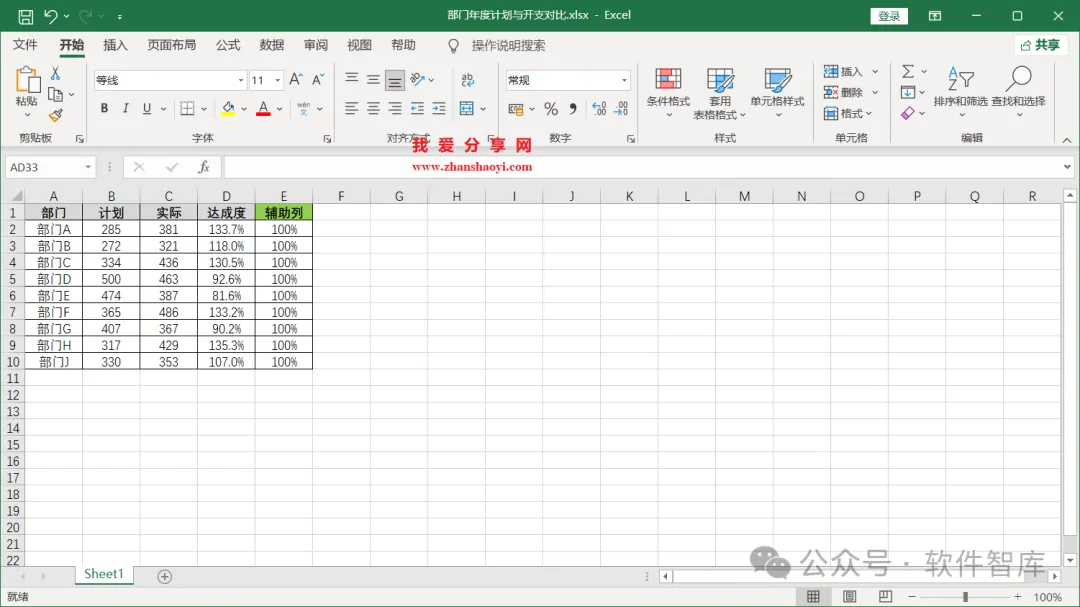Open the Name Box dropdown arrow

tap(87, 167)
